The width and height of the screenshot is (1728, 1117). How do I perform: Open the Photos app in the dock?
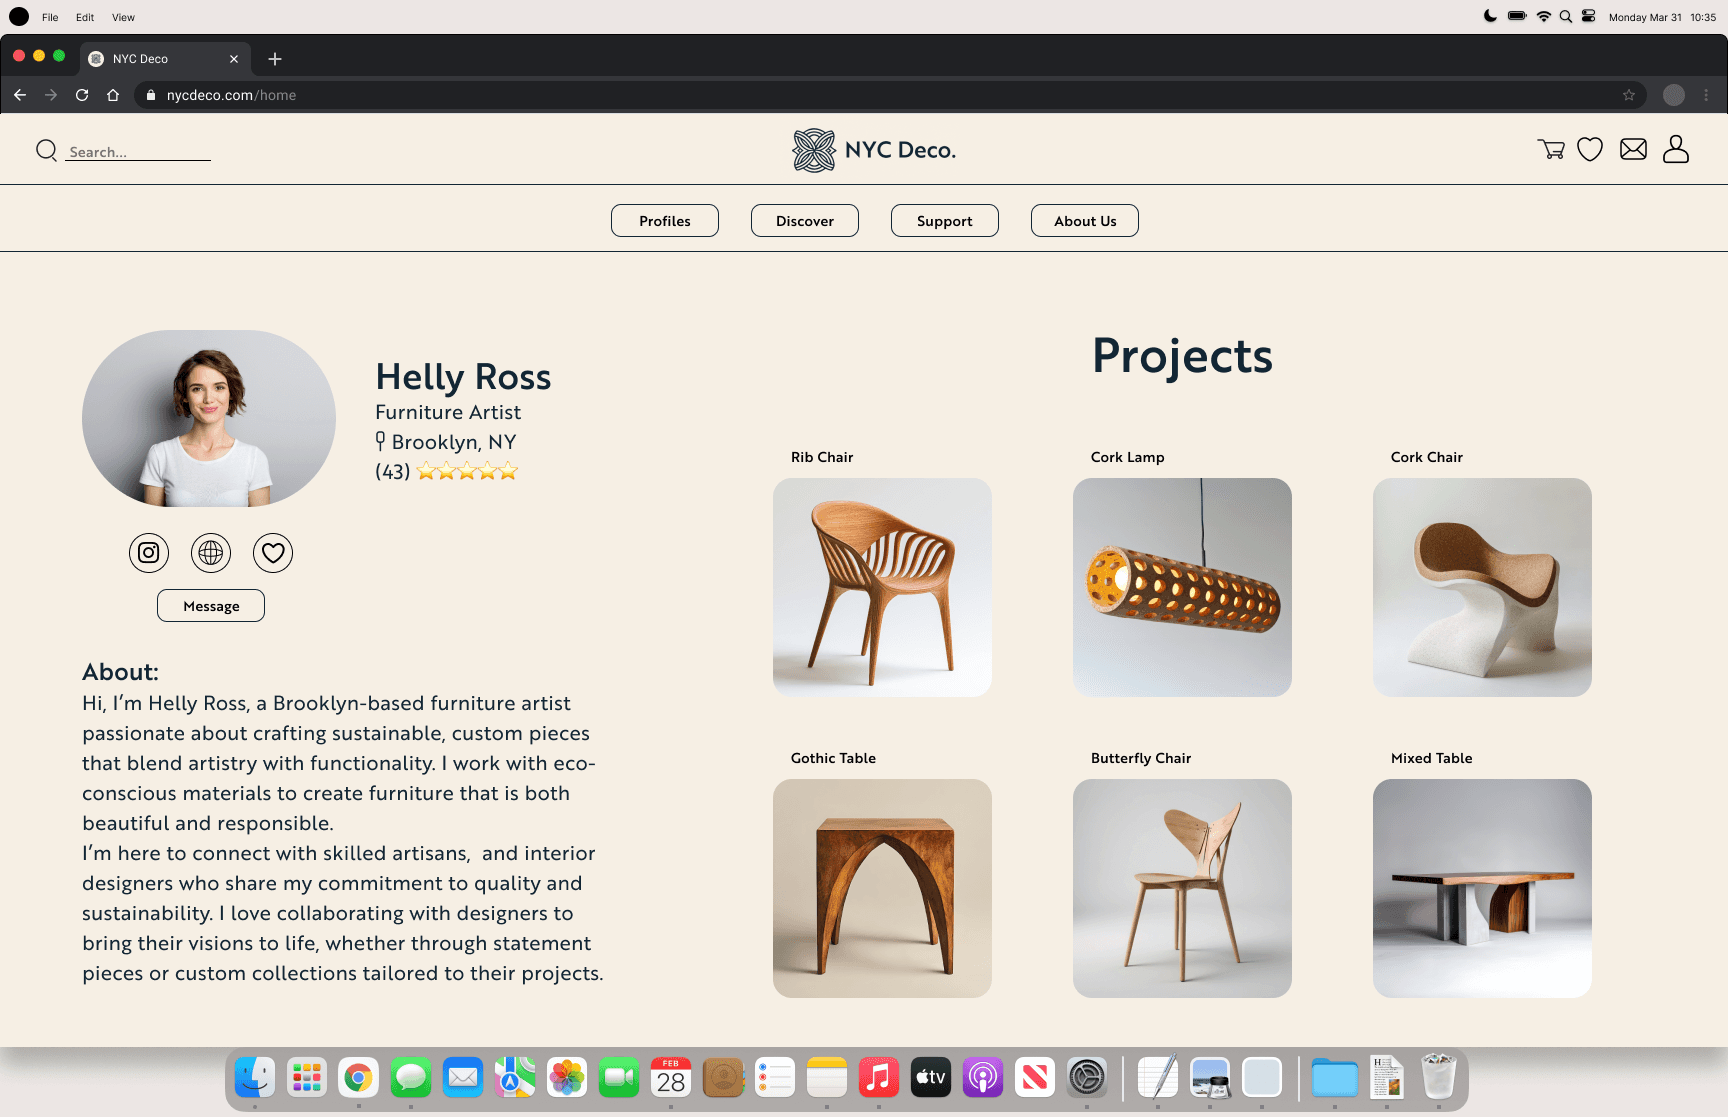click(567, 1077)
